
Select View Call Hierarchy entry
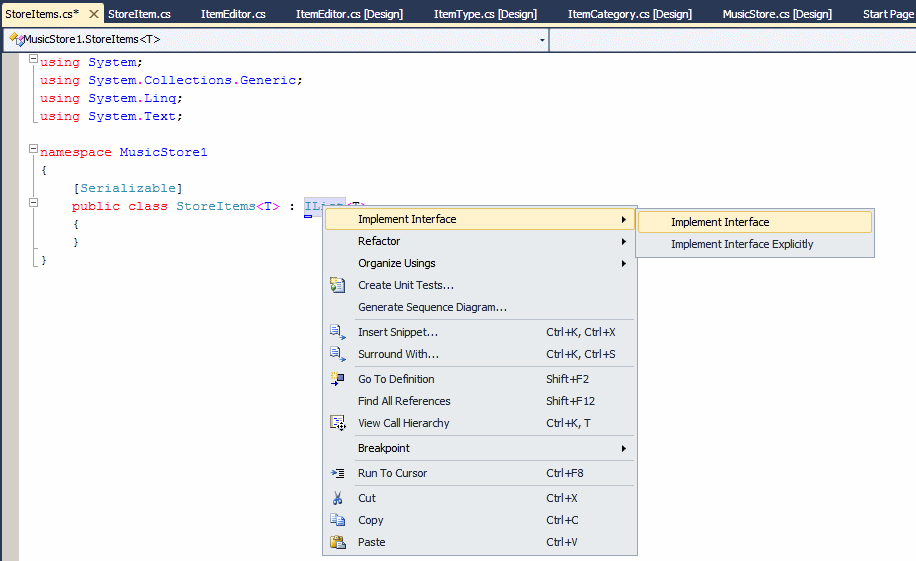[480, 423]
